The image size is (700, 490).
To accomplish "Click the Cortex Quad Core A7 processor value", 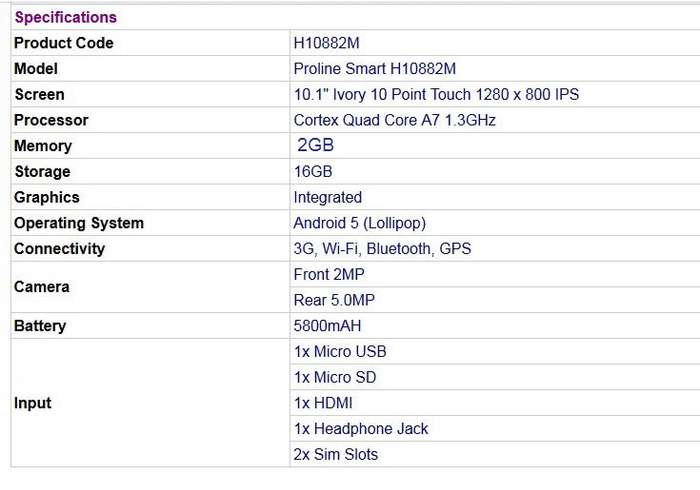I will click(x=395, y=120).
